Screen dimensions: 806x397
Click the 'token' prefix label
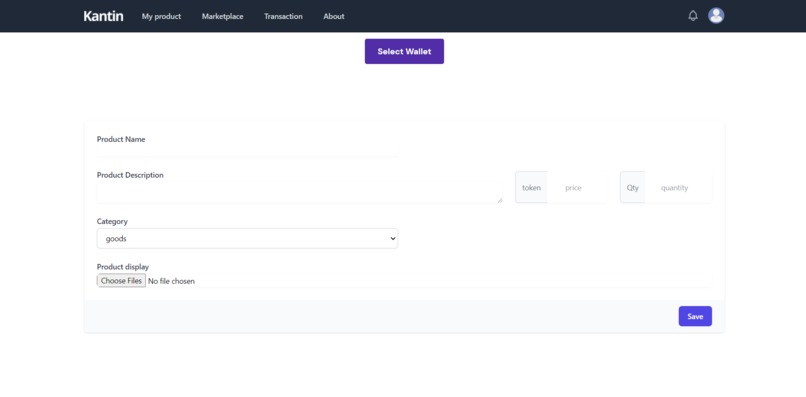[532, 188]
